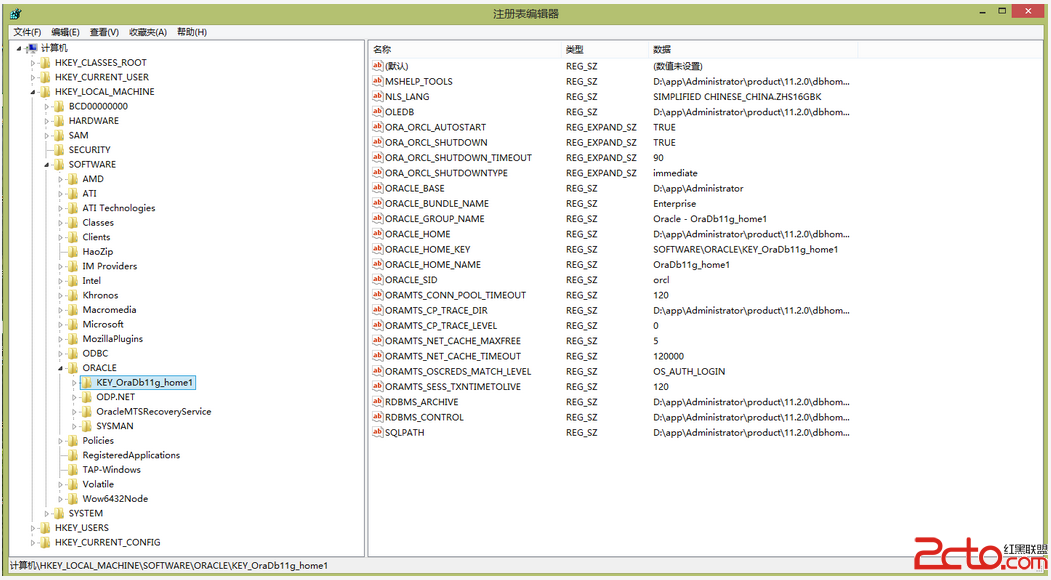This screenshot has width=1051, height=580.
Task: Select the ORACLE_BUNDLE_NAME value name
Action: 437,204
